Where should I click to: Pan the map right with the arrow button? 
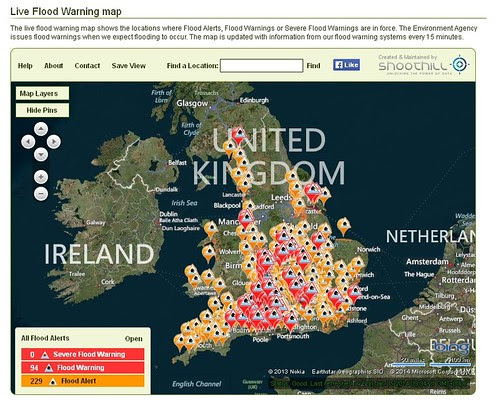[54, 142]
